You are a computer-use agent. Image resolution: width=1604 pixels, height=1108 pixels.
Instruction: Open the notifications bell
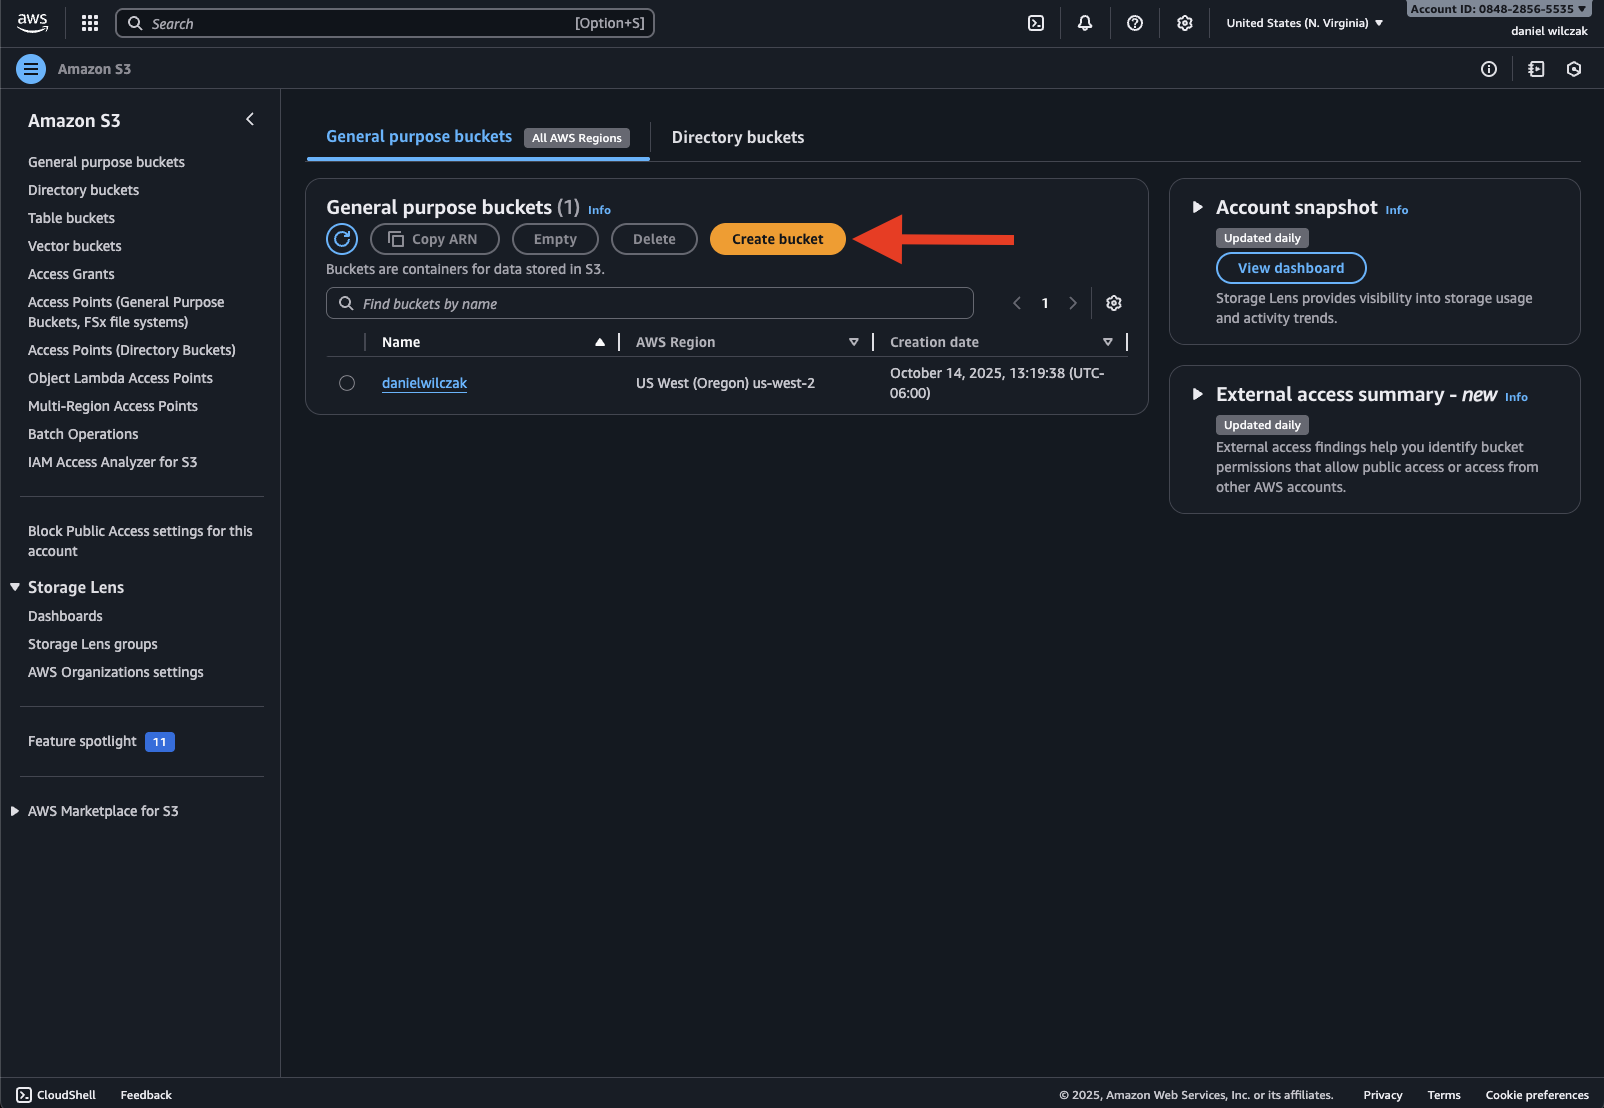click(x=1085, y=23)
